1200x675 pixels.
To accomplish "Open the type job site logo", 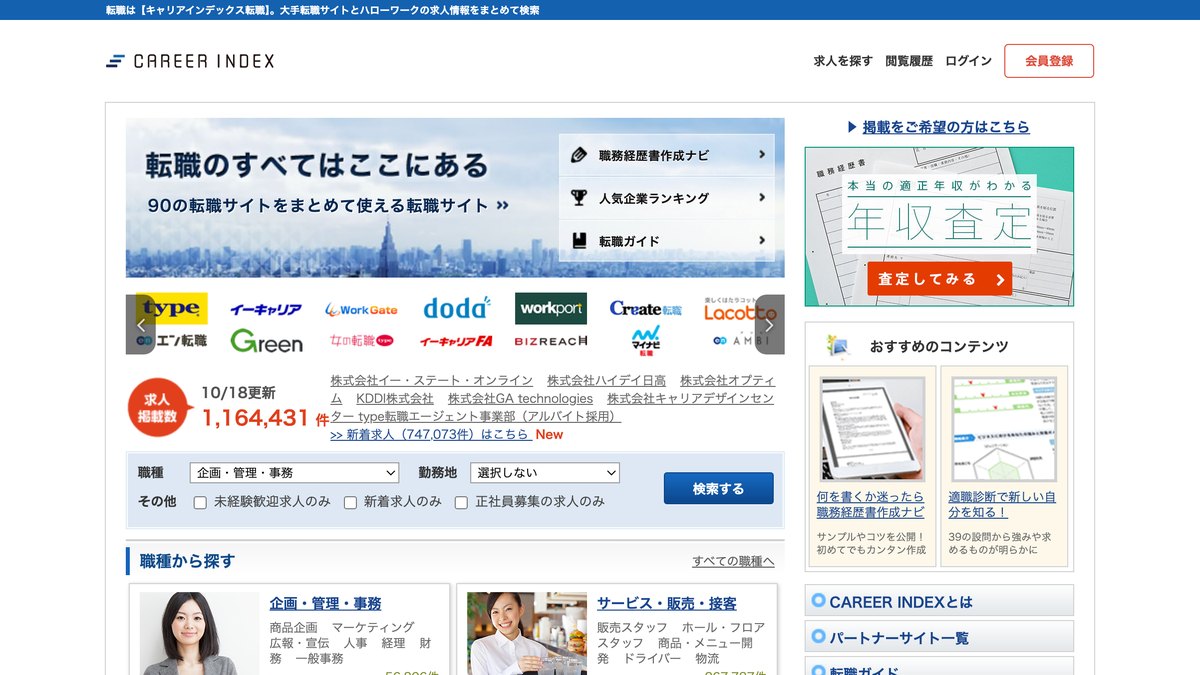I will pyautogui.click(x=171, y=309).
